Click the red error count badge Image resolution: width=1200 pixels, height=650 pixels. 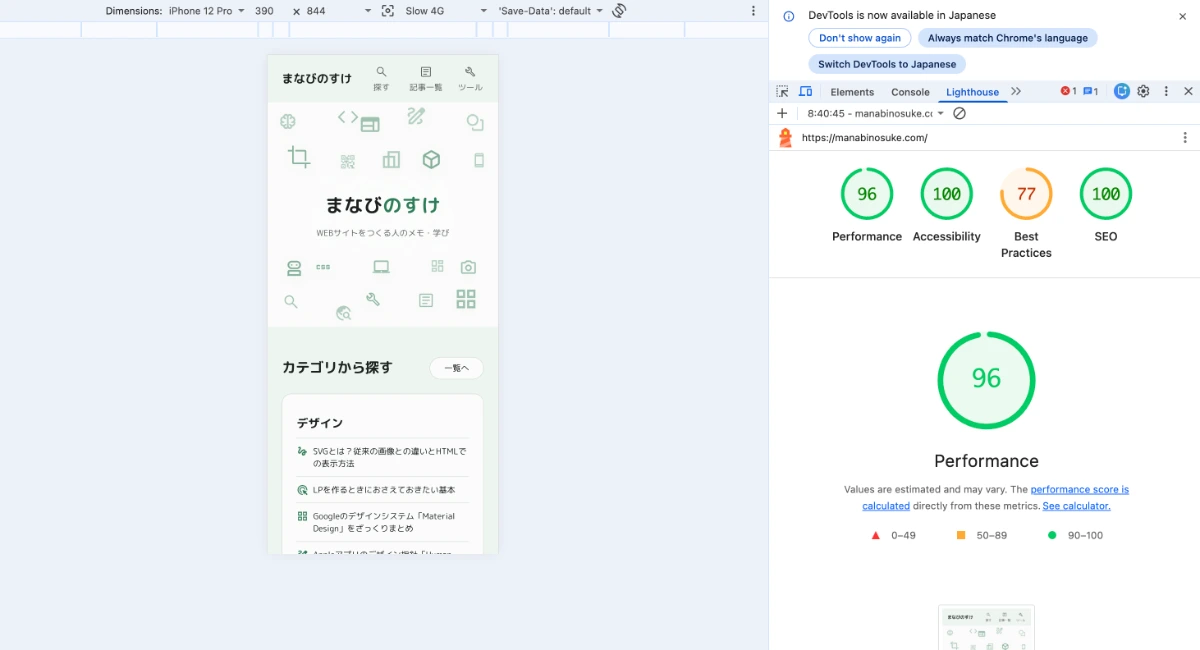tap(1068, 91)
